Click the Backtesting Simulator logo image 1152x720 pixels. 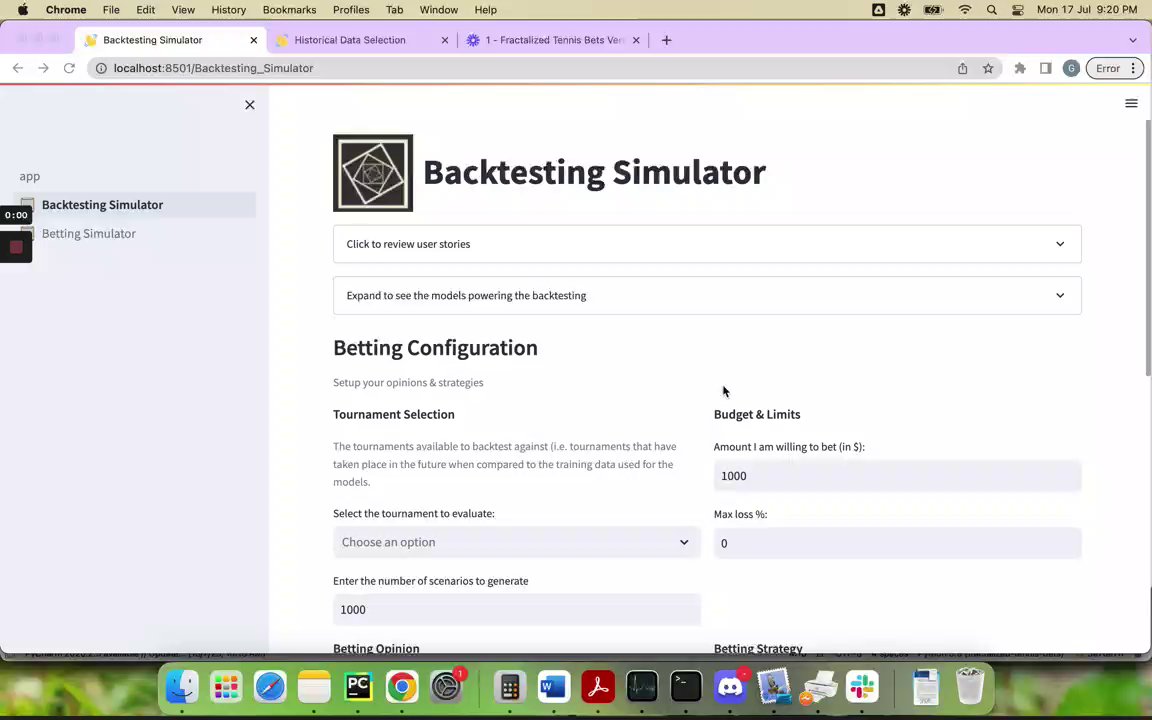pyautogui.click(x=372, y=173)
